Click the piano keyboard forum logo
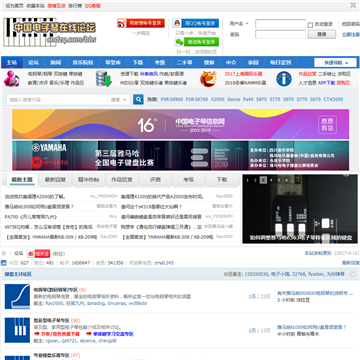Viewport: 360px width, 360px height. (50, 32)
